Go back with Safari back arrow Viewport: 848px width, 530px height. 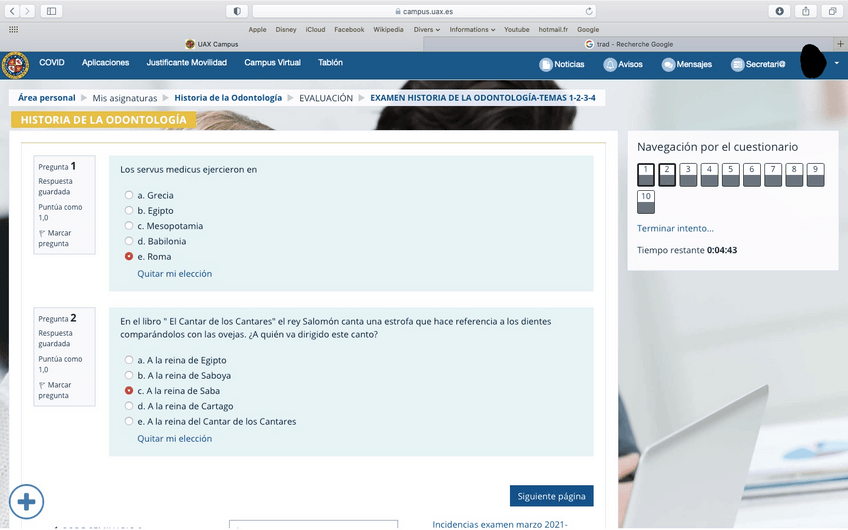tap(12, 11)
